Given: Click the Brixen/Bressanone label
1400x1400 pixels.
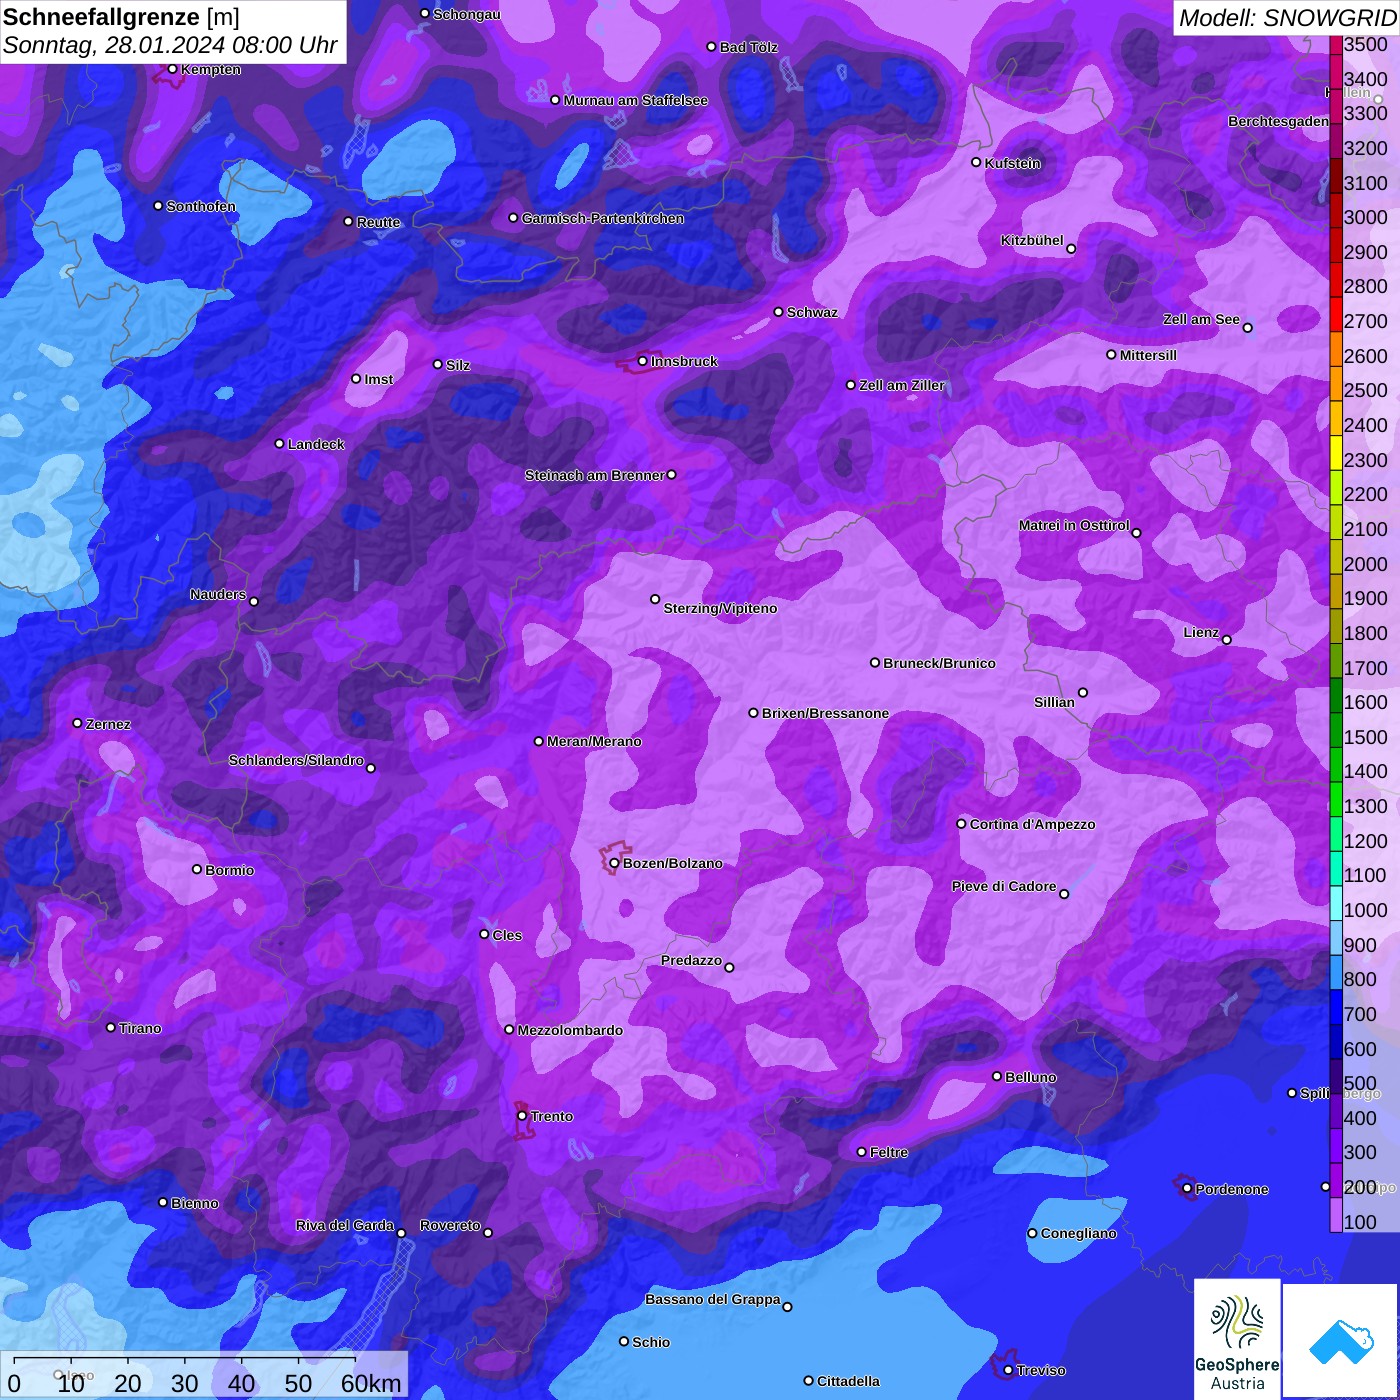Looking at the screenshot, I should point(825,713).
